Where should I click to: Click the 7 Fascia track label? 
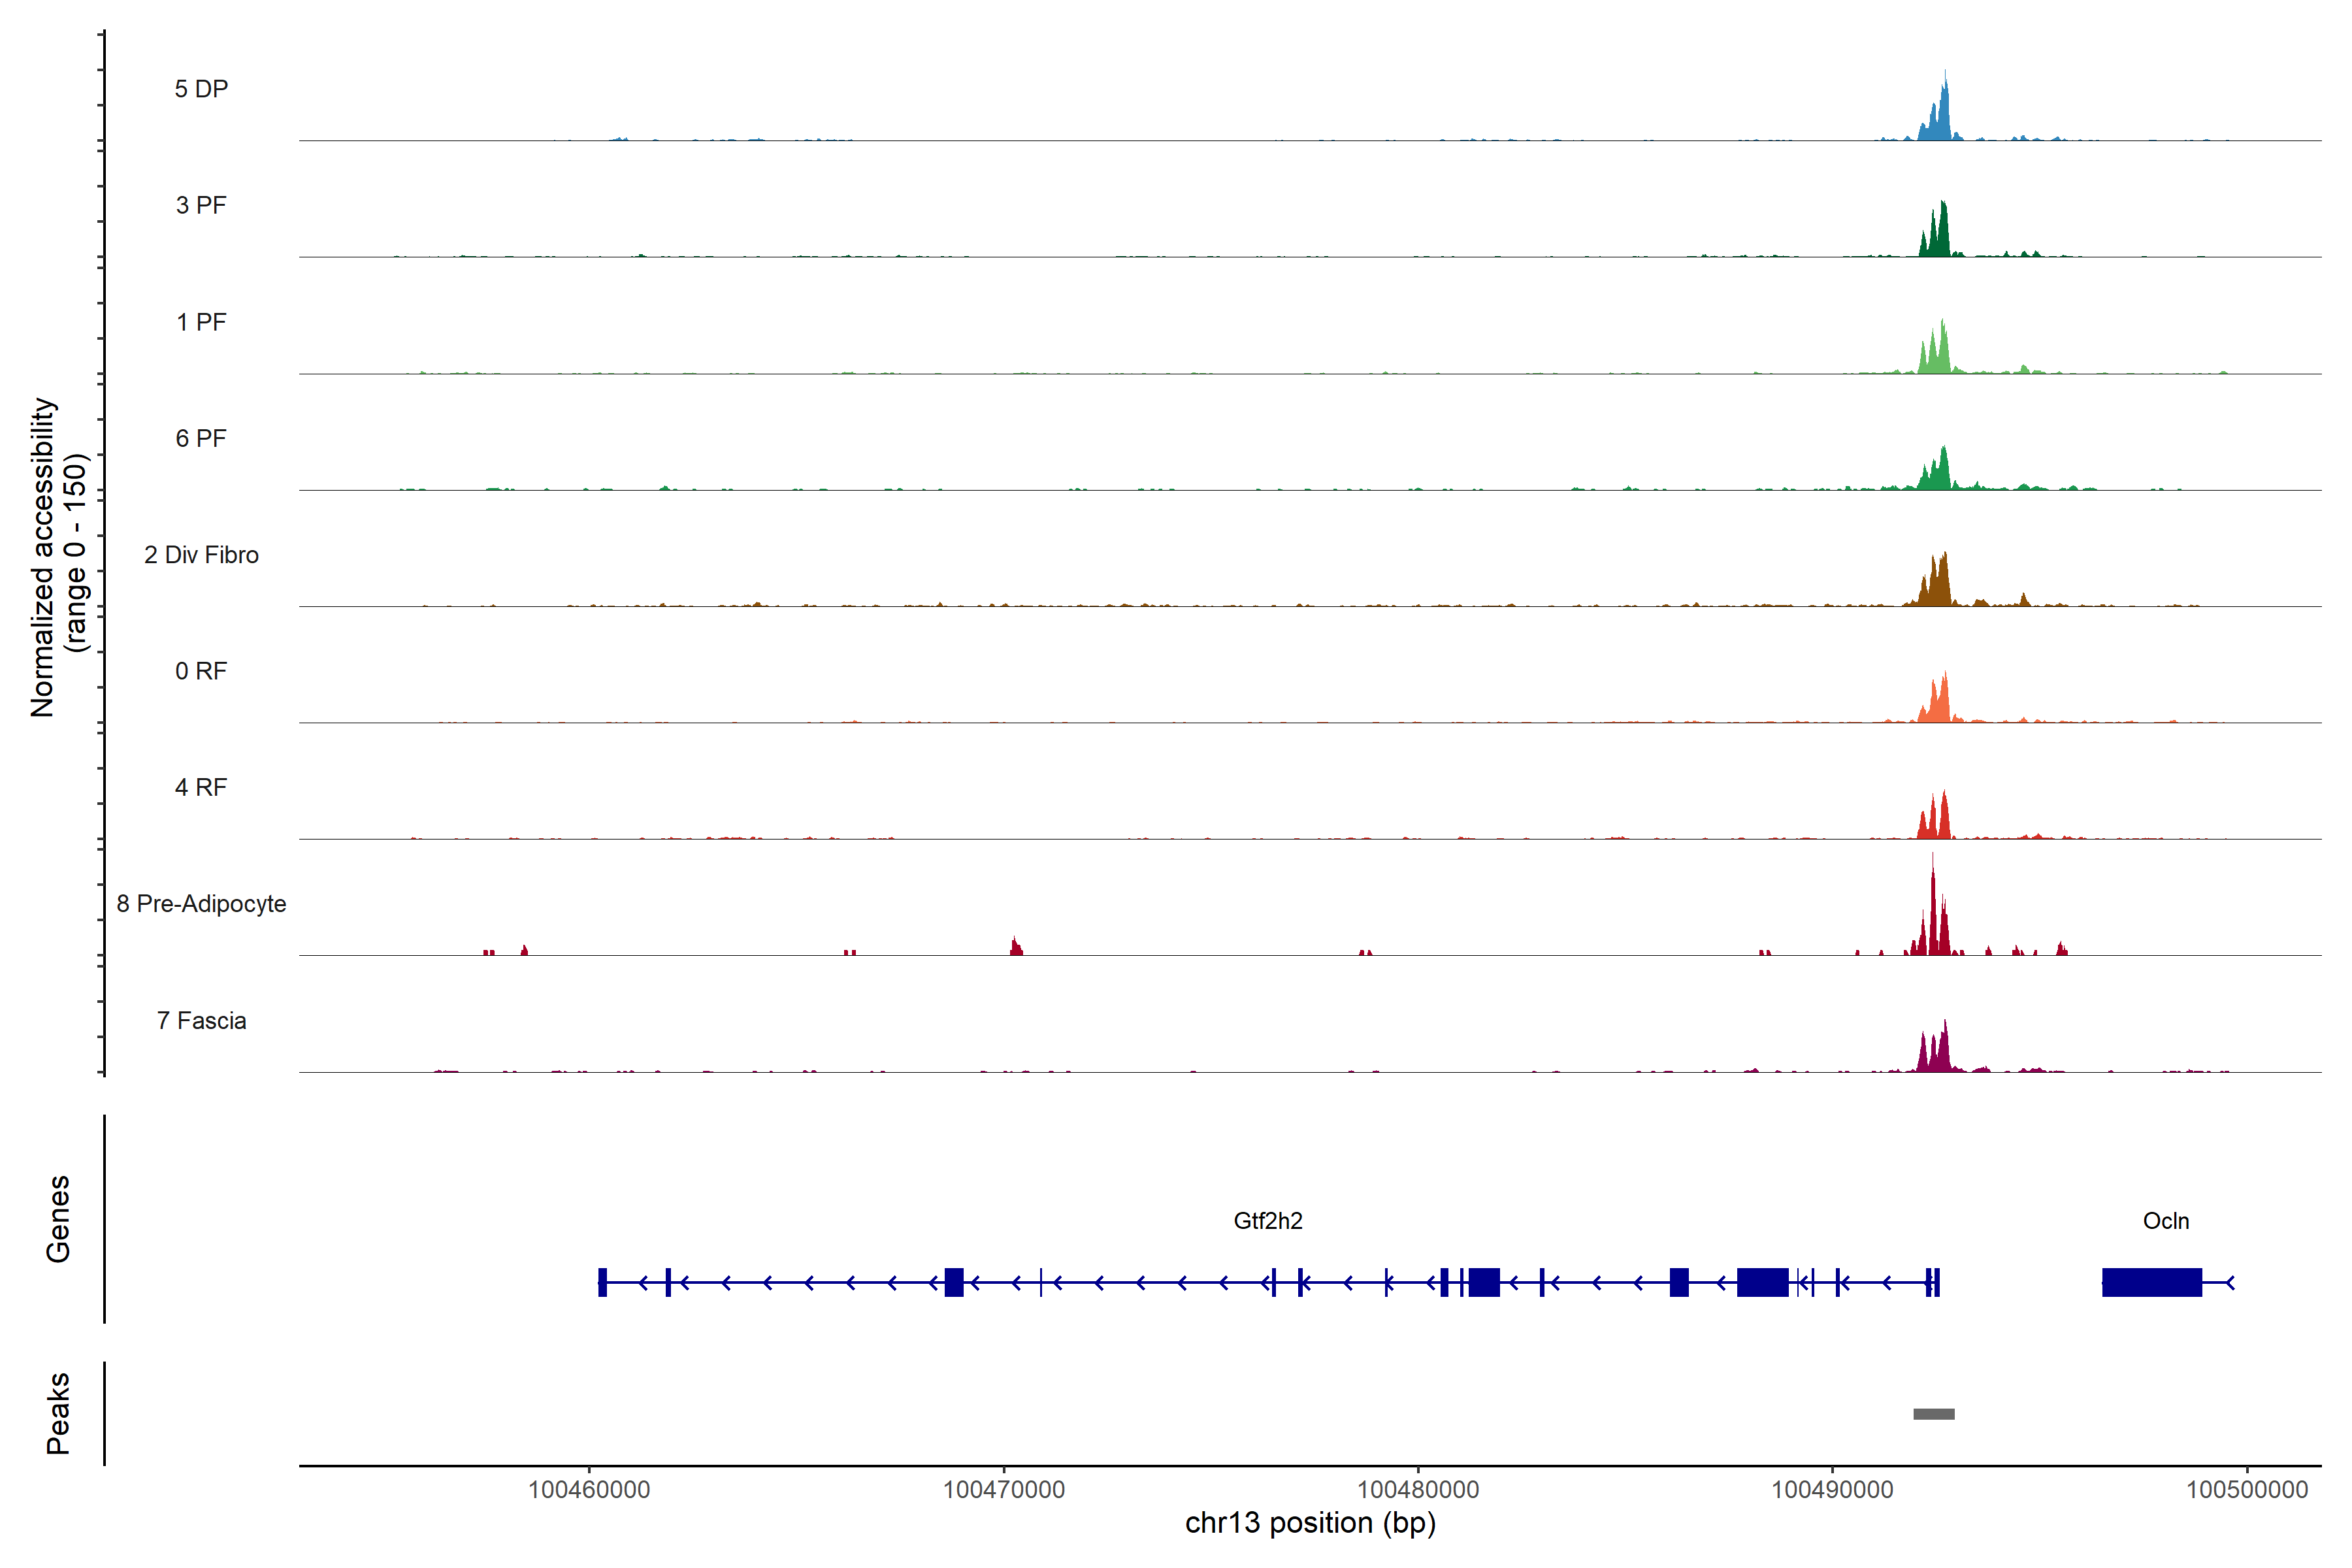[201, 1020]
